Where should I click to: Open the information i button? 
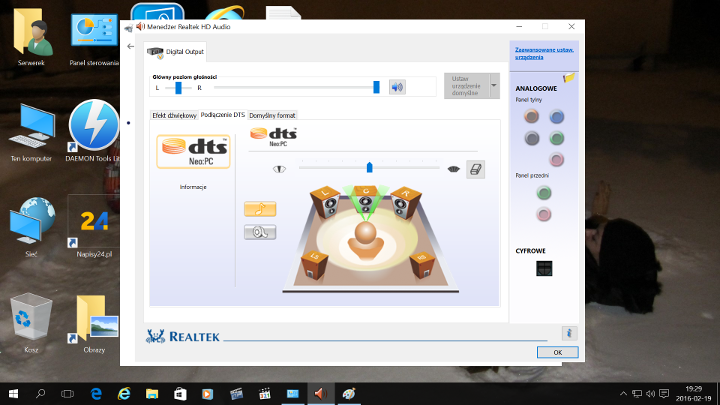coord(569,333)
